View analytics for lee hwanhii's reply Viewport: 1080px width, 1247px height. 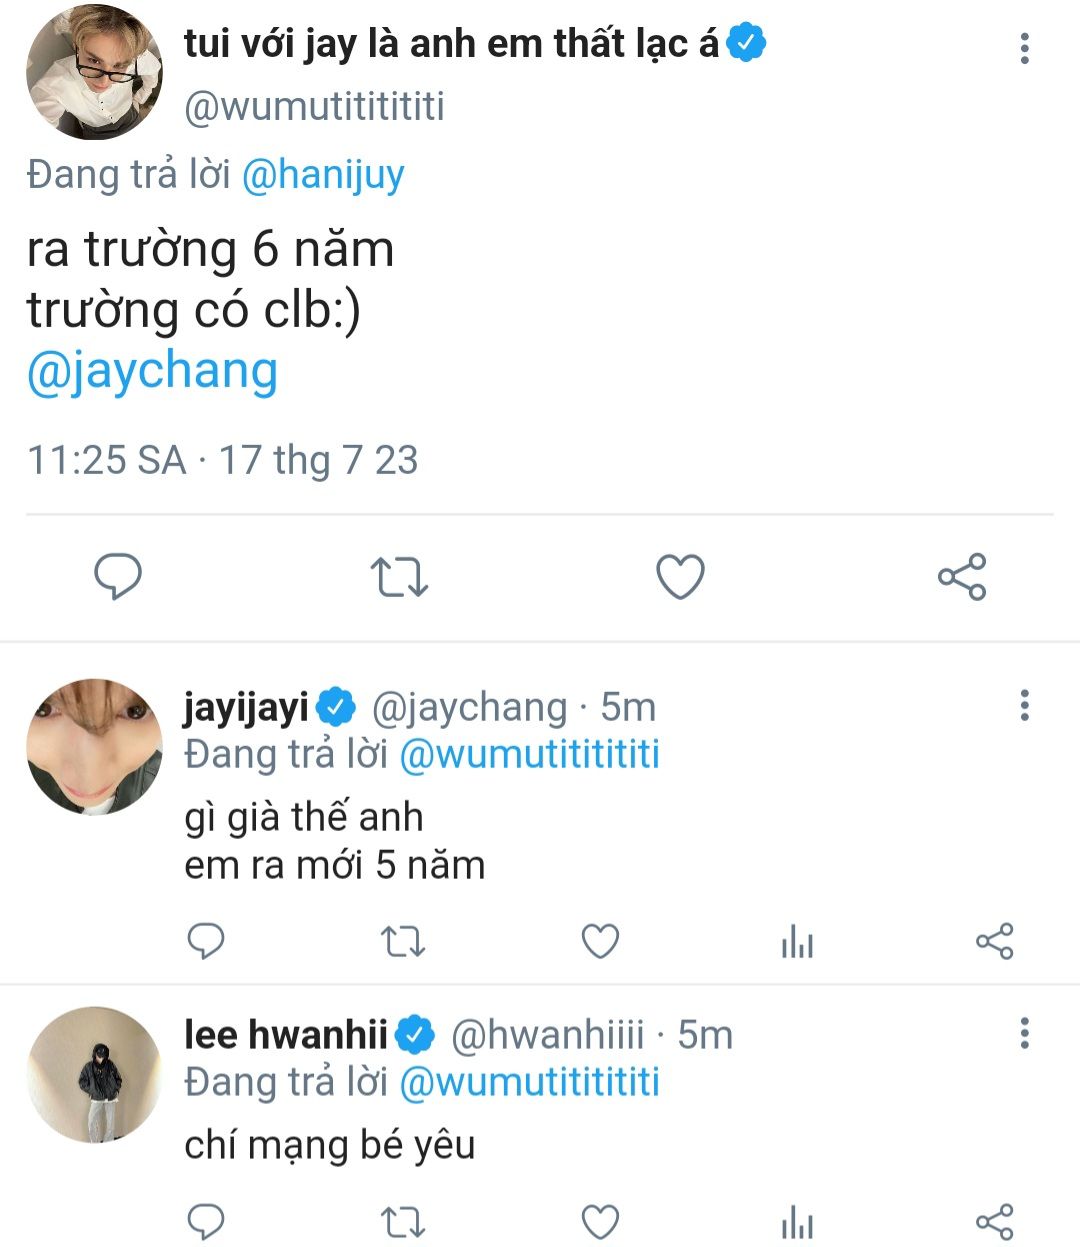tap(797, 1221)
